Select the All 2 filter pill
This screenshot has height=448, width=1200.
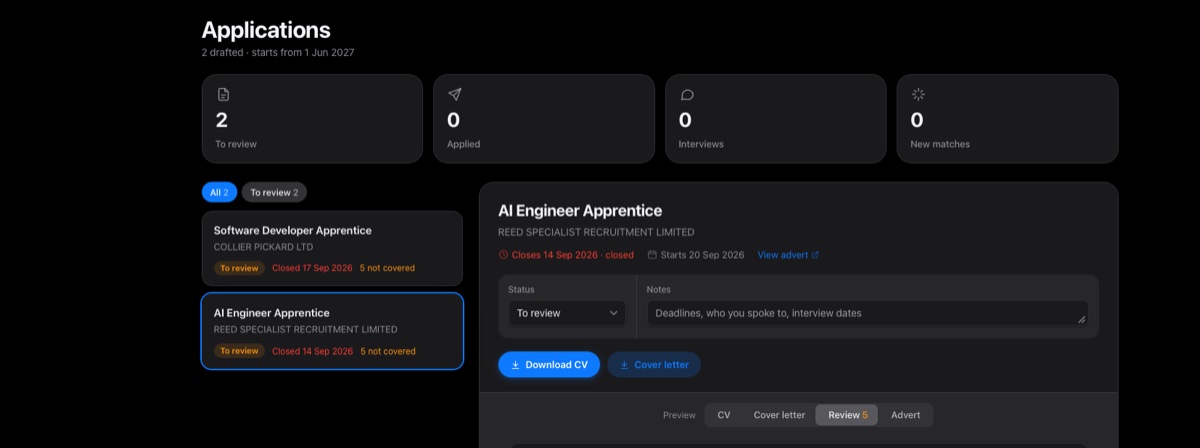[x=219, y=192]
